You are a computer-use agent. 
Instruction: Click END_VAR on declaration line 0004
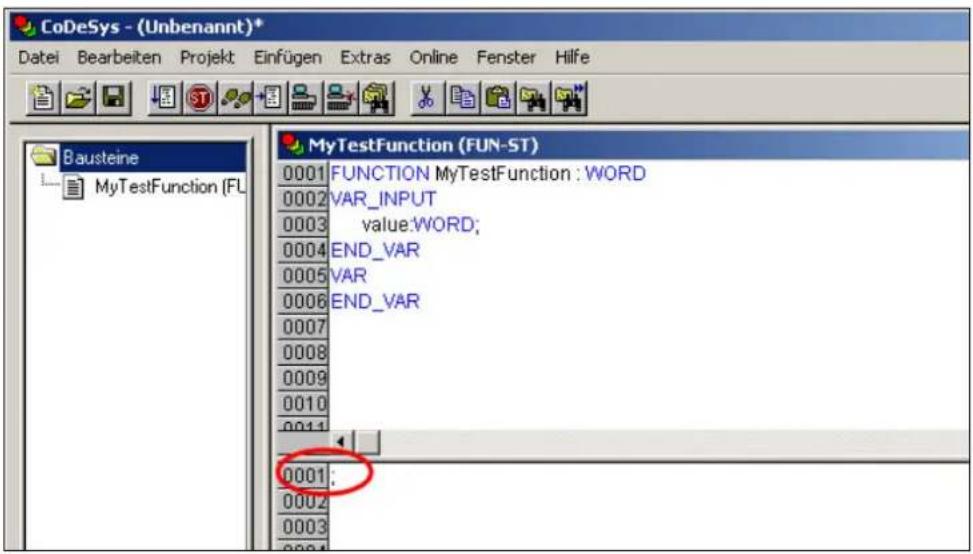pyautogui.click(x=375, y=250)
